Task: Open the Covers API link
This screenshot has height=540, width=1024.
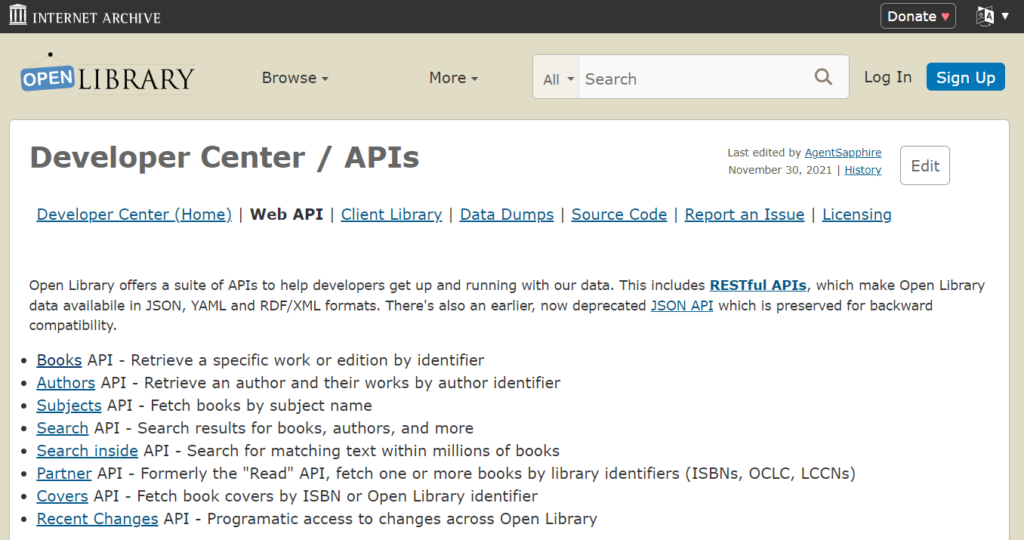Action: (62, 496)
